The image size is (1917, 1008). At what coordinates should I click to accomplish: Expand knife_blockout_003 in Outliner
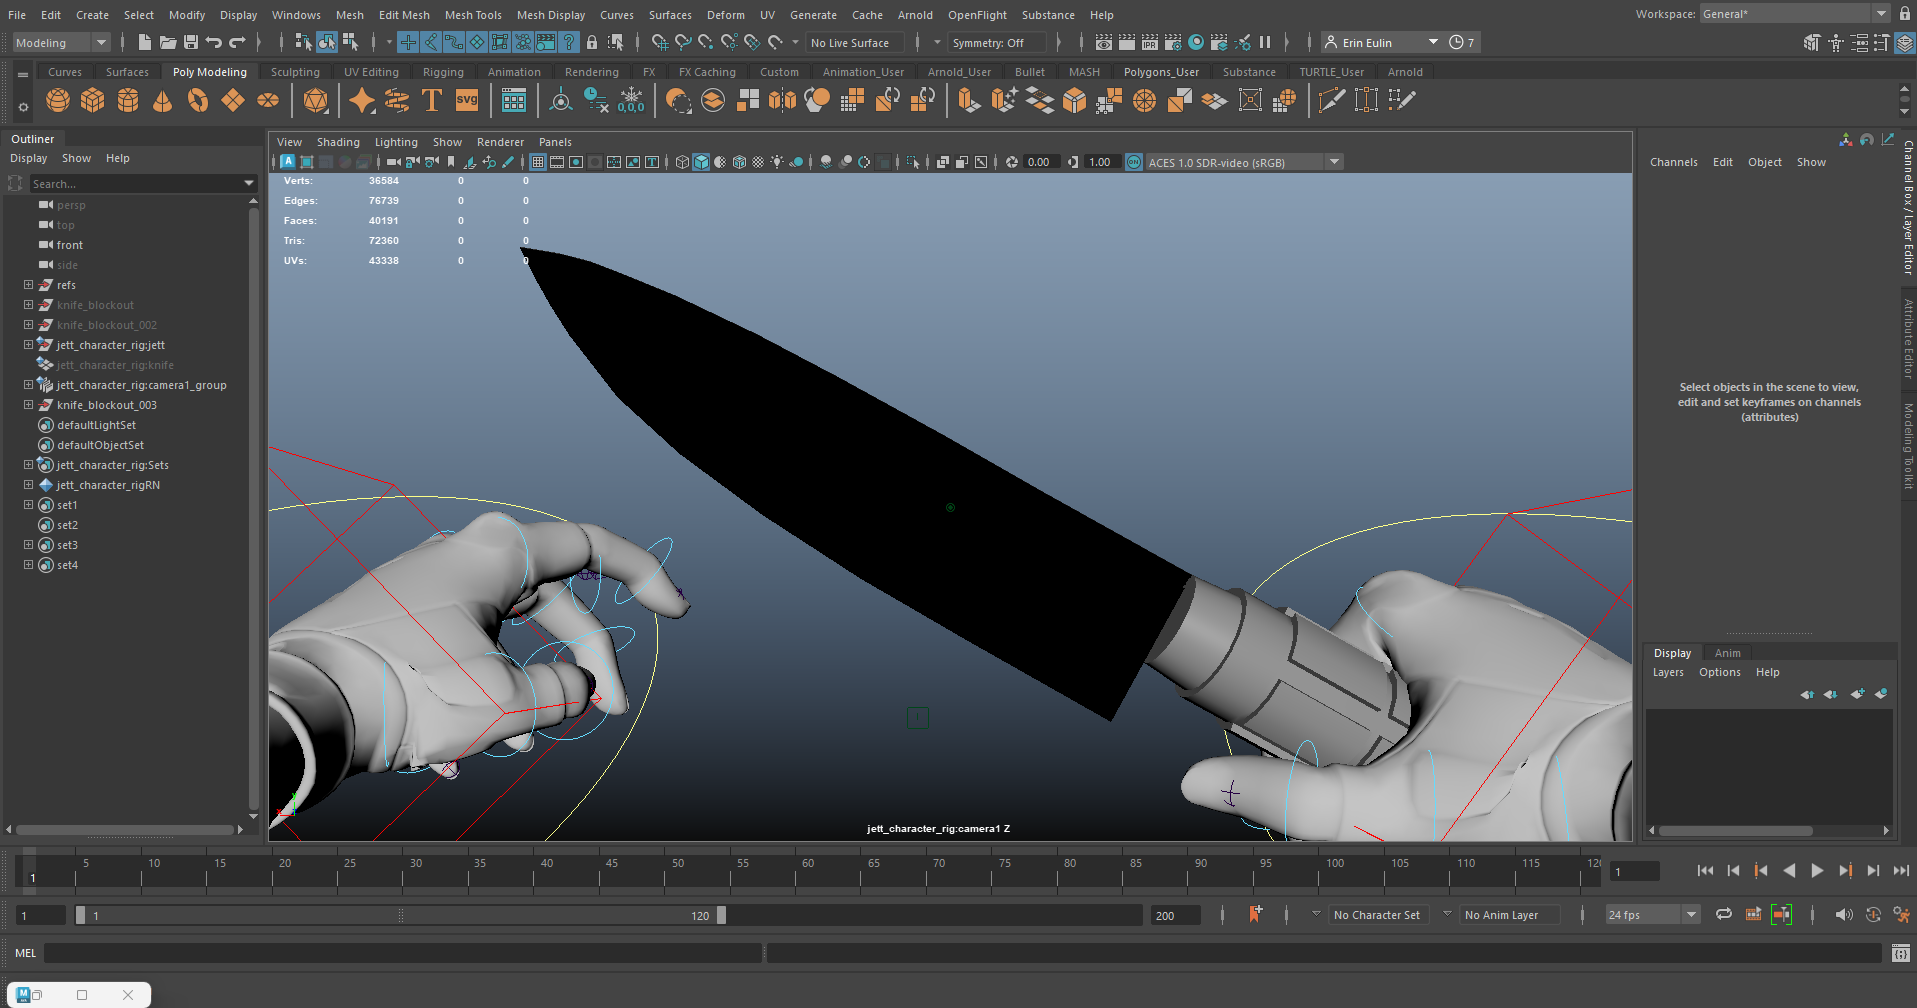click(x=28, y=405)
